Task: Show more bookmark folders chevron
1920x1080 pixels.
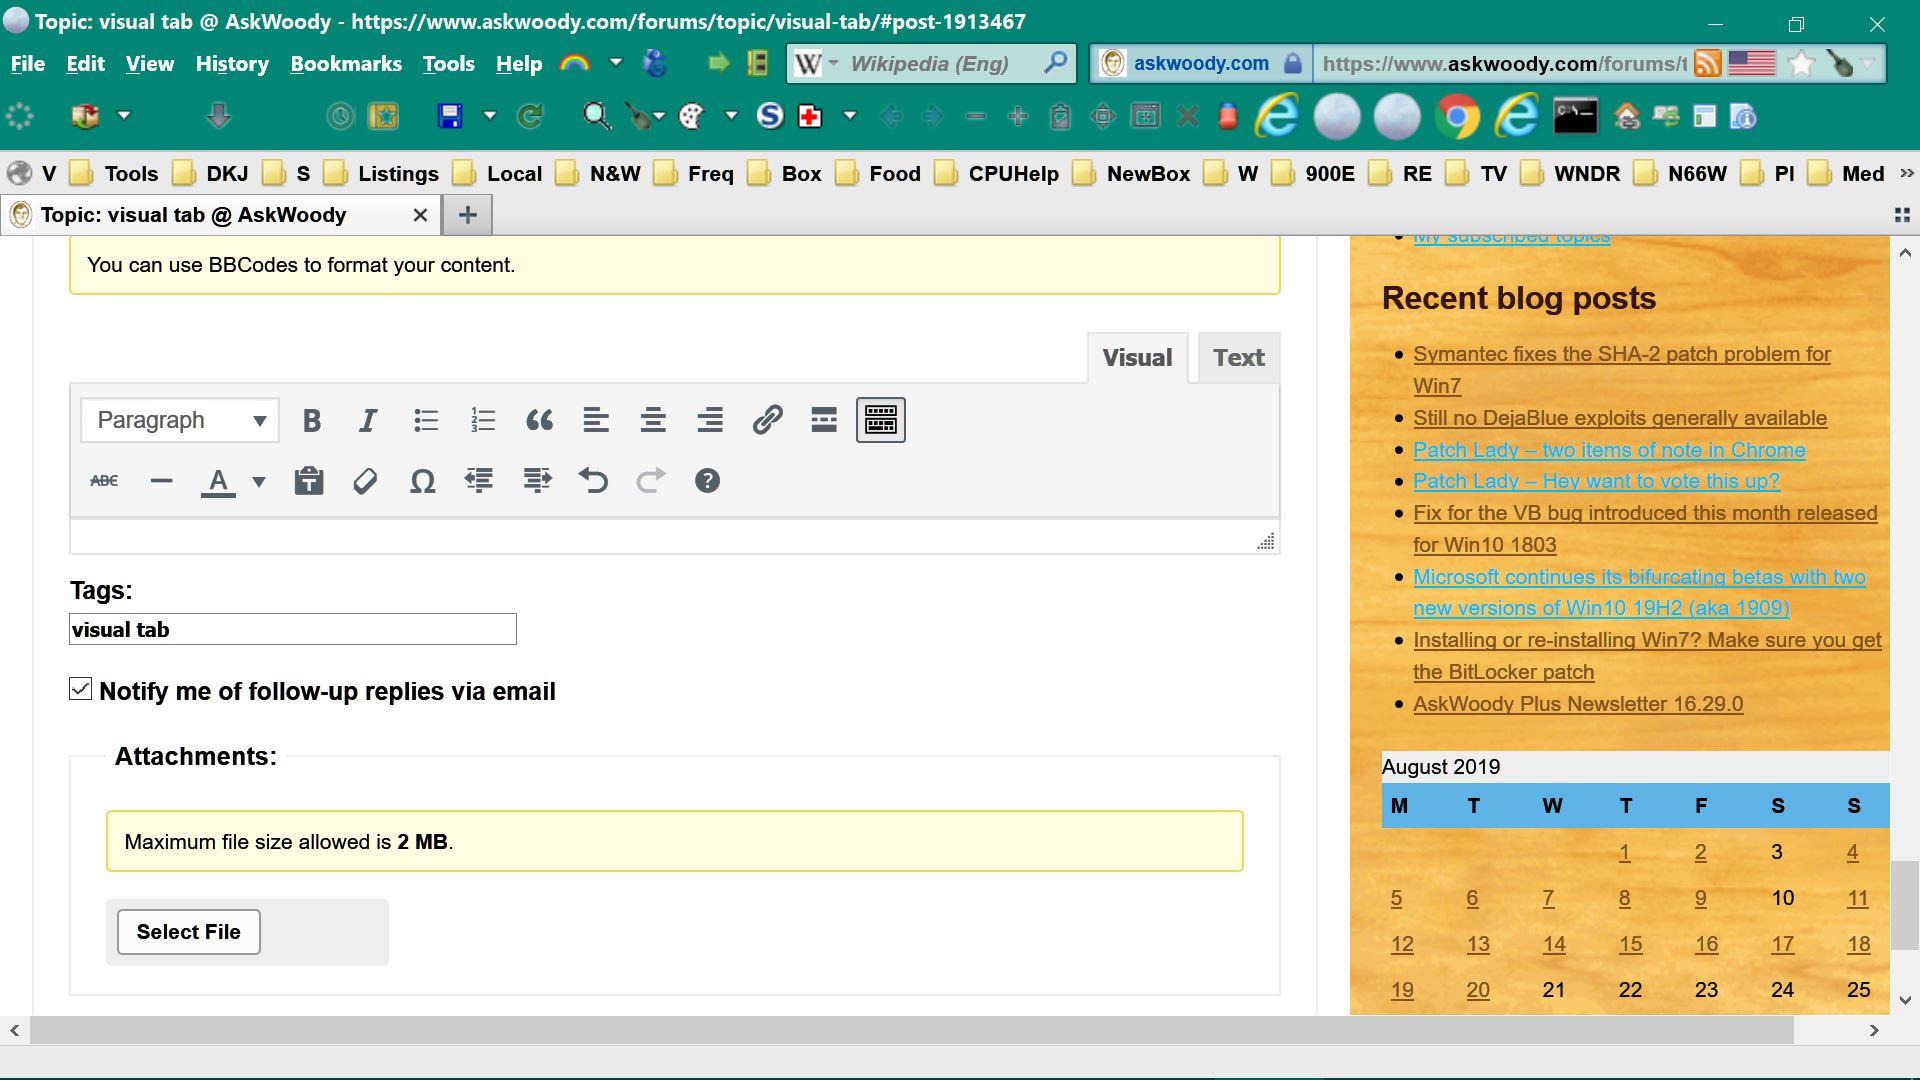Action: 1906,173
